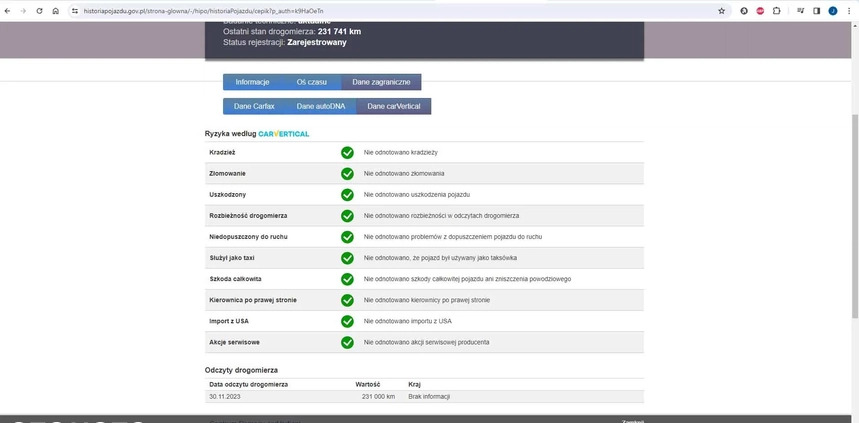Click the 'Wartość' column header

pos(368,385)
